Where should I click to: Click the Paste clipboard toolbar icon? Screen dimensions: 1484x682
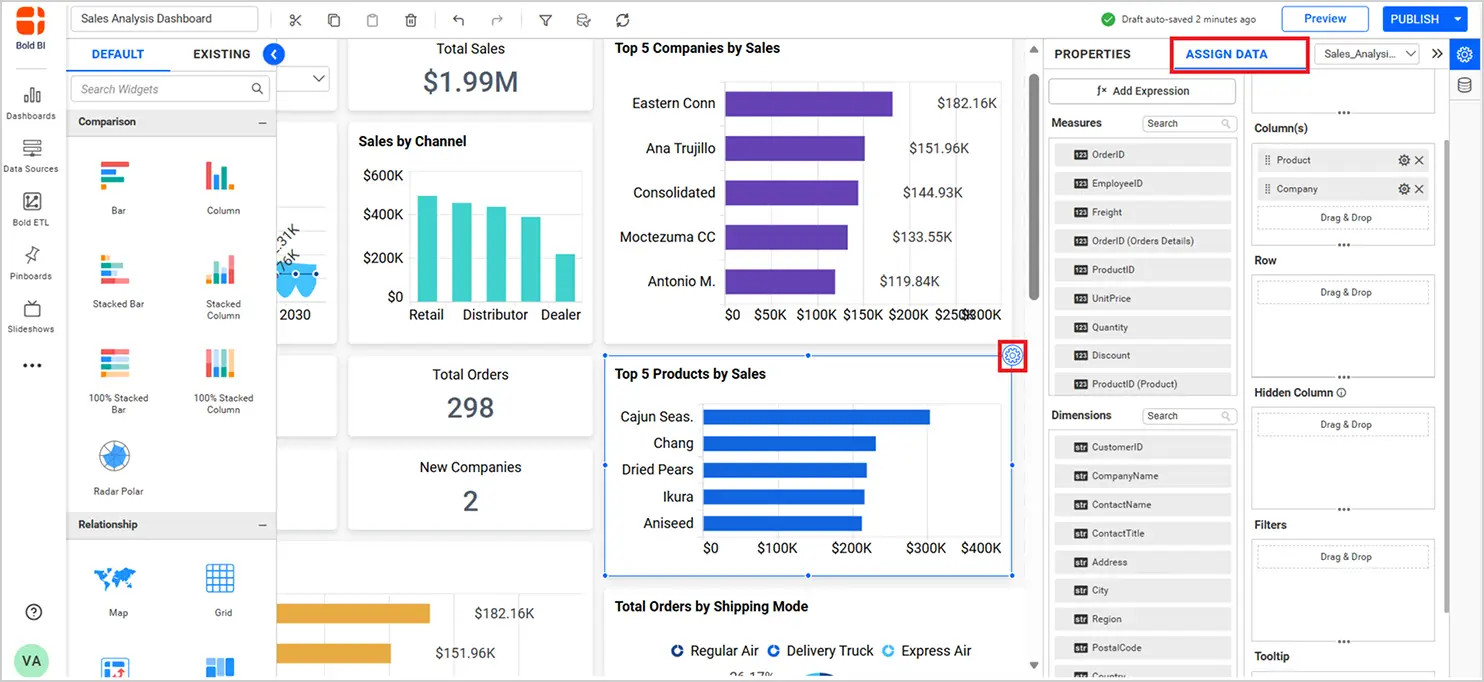[x=372, y=20]
